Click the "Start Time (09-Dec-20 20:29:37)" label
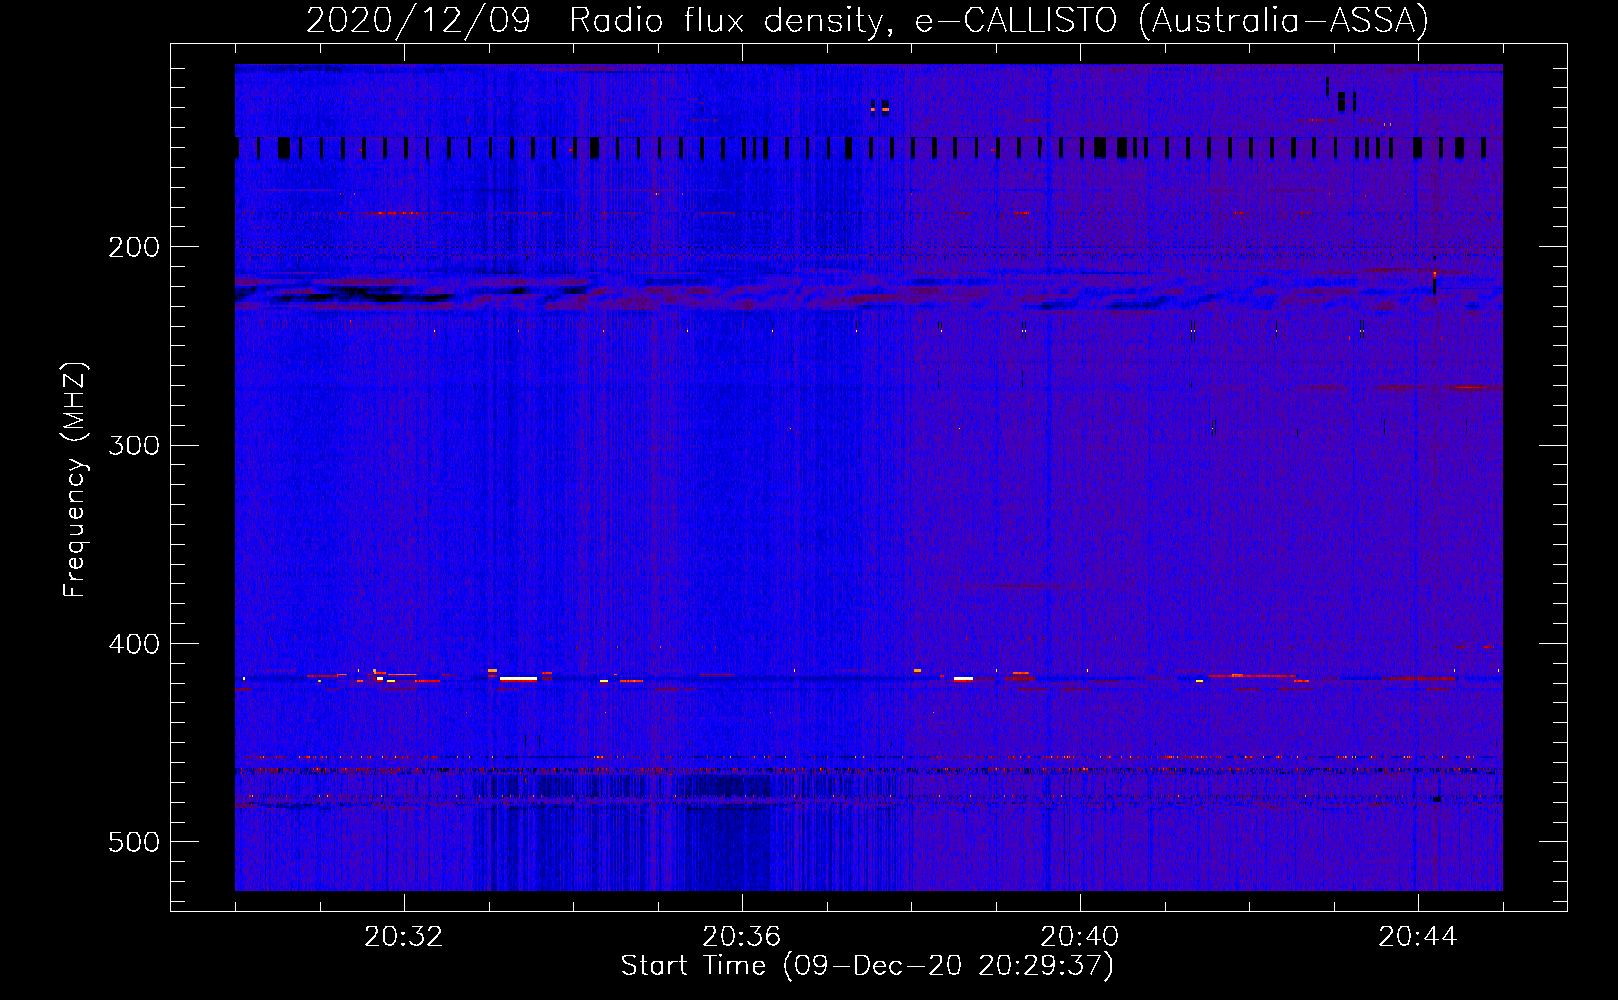 (x=867, y=966)
